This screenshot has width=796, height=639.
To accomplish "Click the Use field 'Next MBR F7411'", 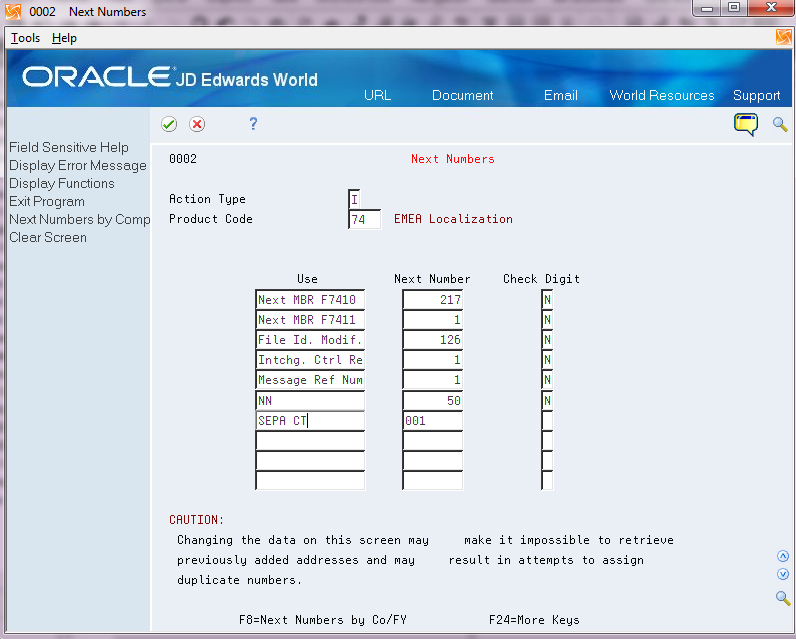I will pyautogui.click(x=310, y=320).
